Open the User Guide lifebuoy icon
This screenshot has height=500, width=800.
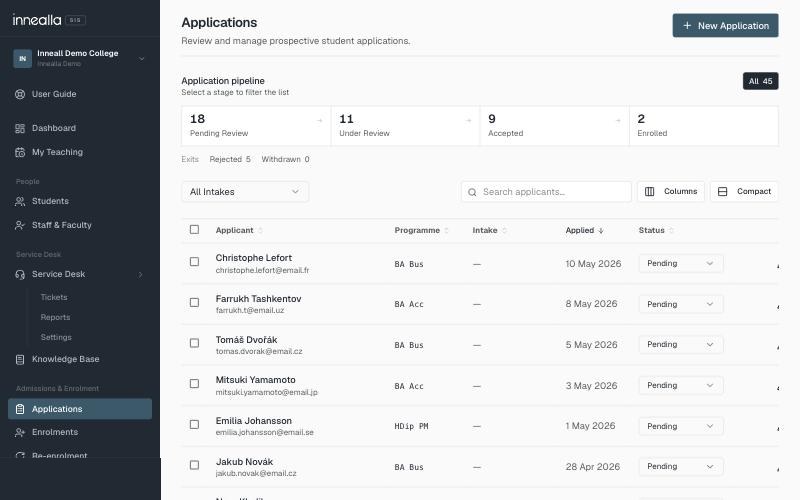point(20,94)
